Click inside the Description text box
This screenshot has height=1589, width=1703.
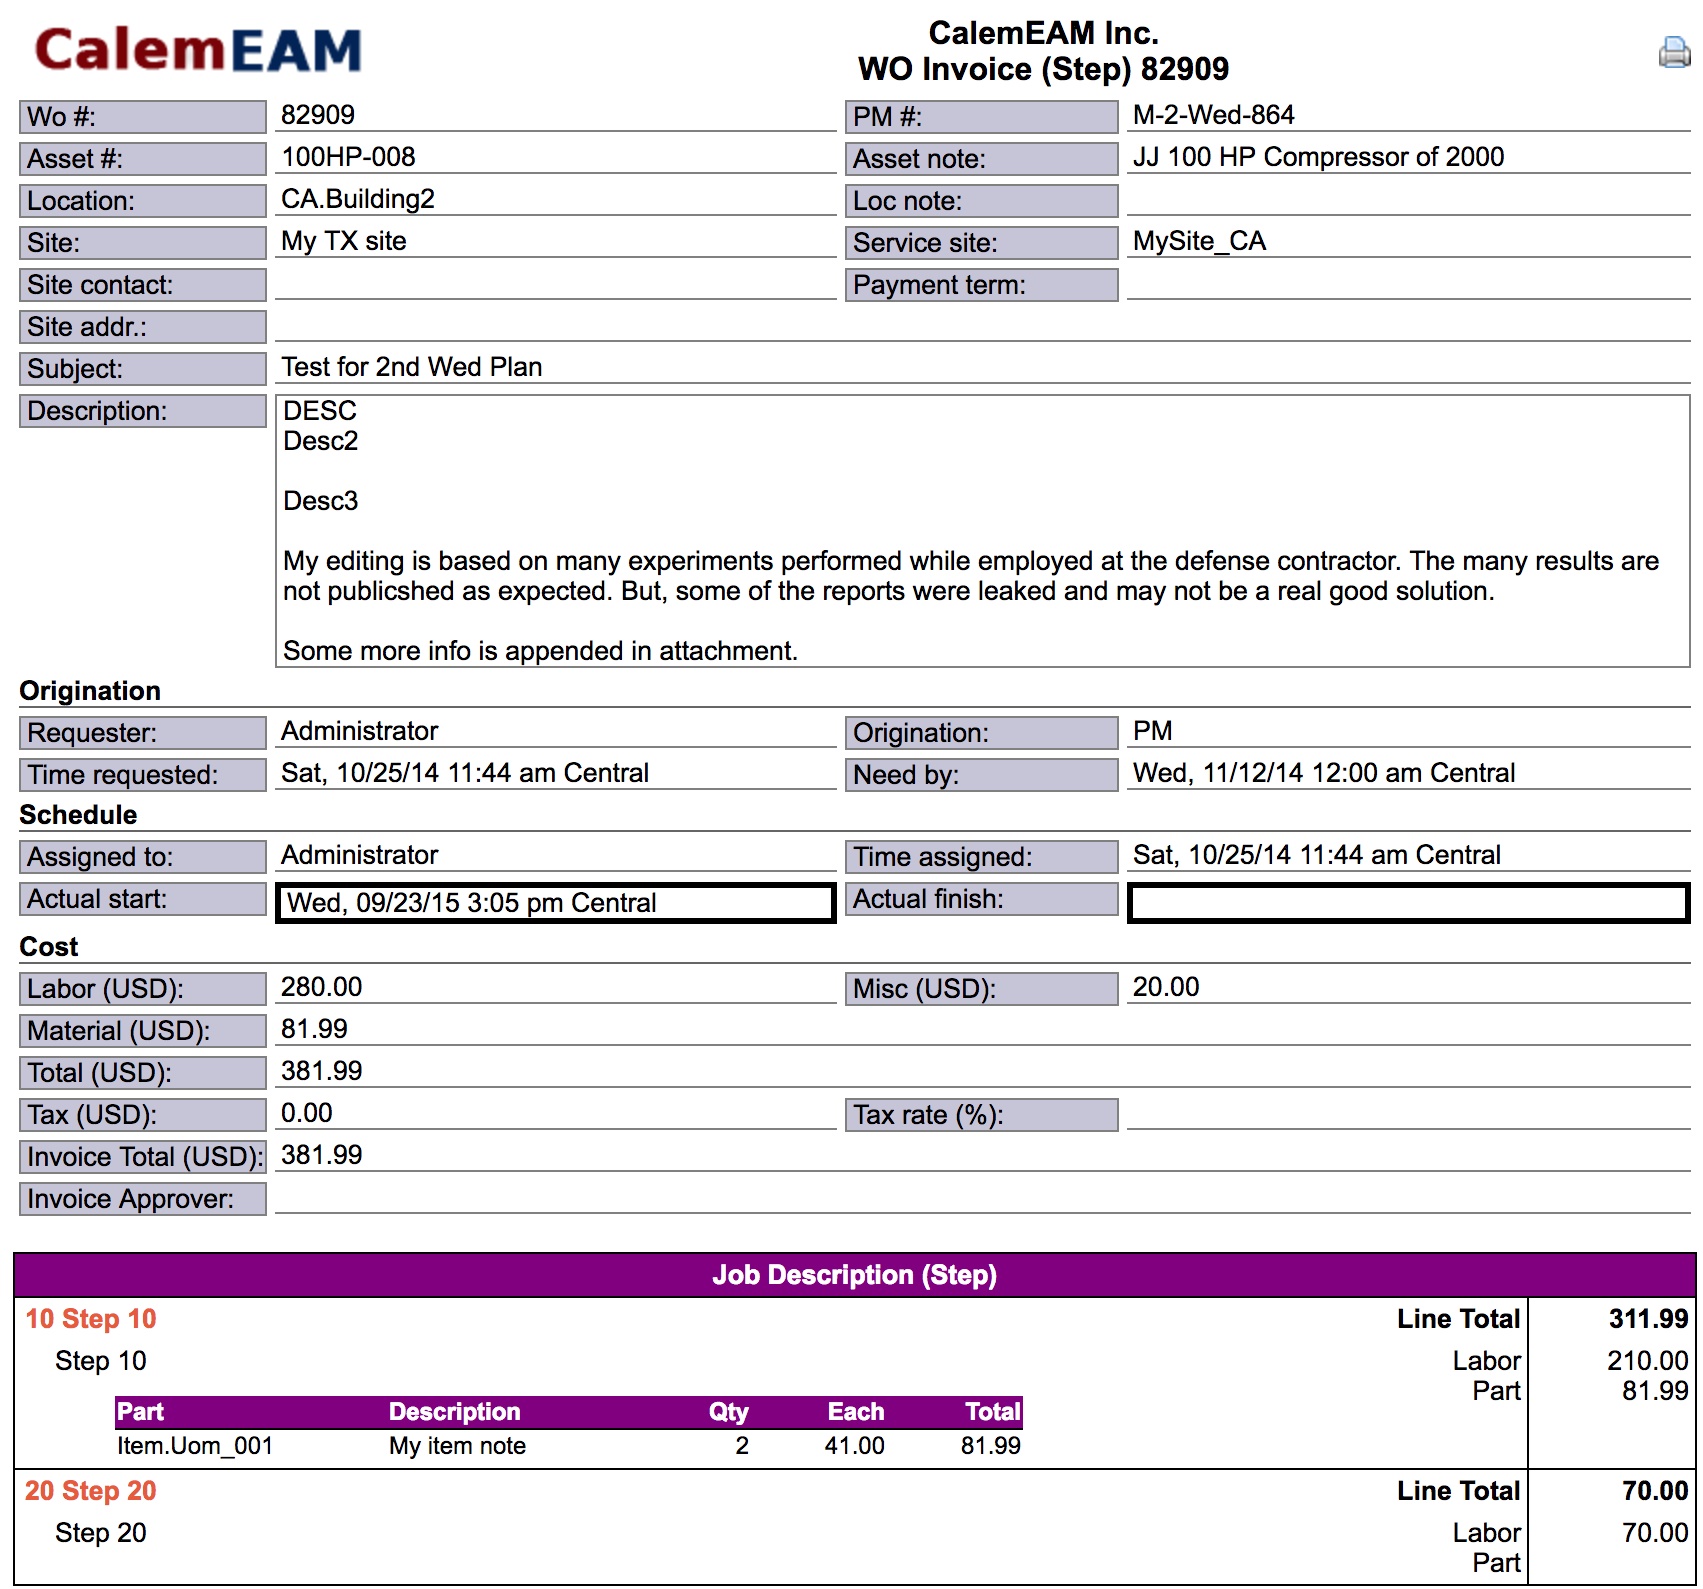(x=982, y=531)
